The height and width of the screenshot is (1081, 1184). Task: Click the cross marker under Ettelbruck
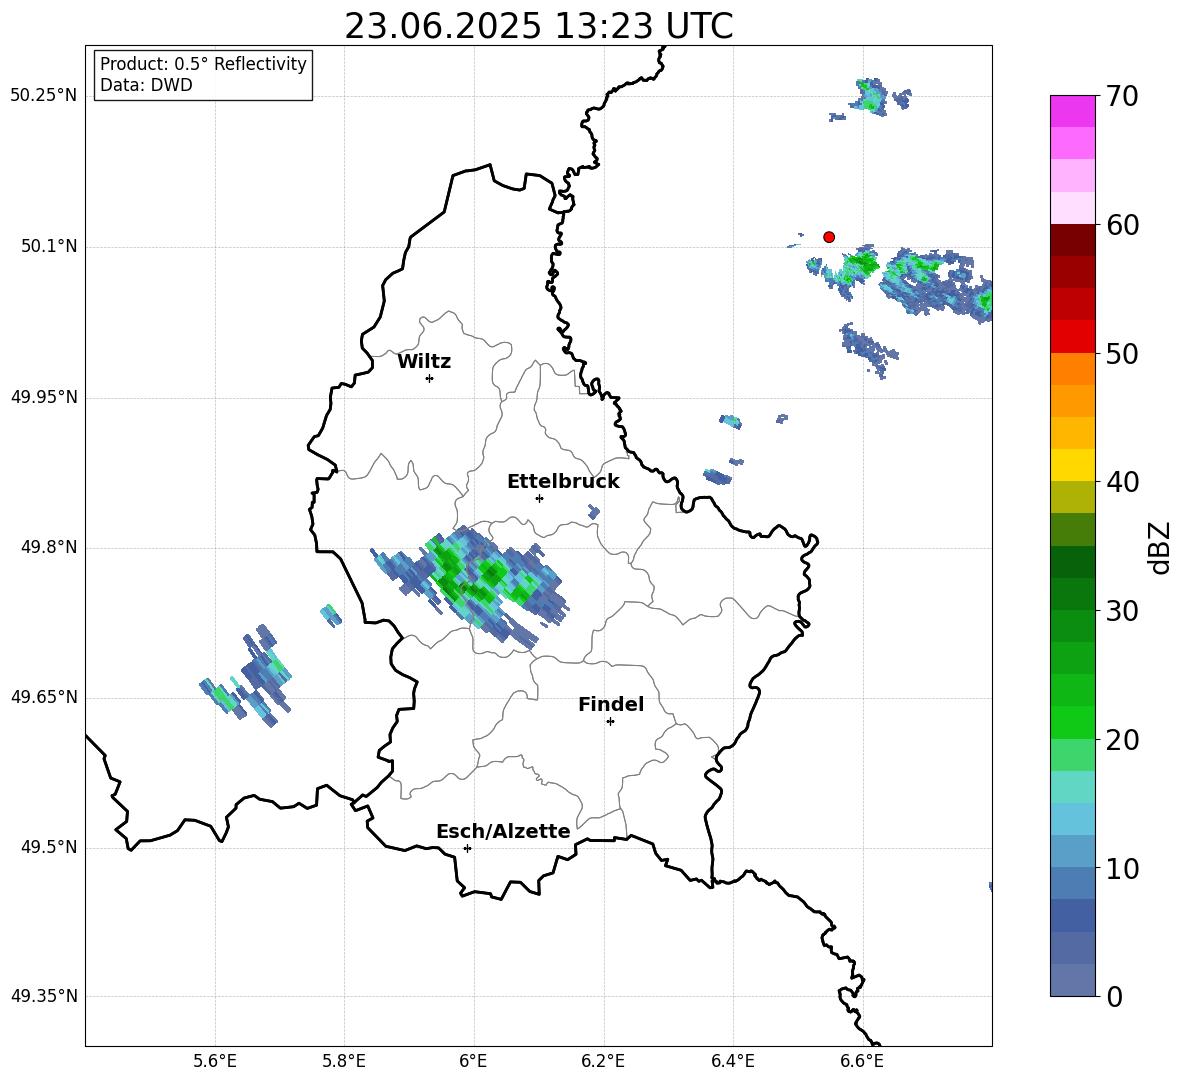pos(539,498)
